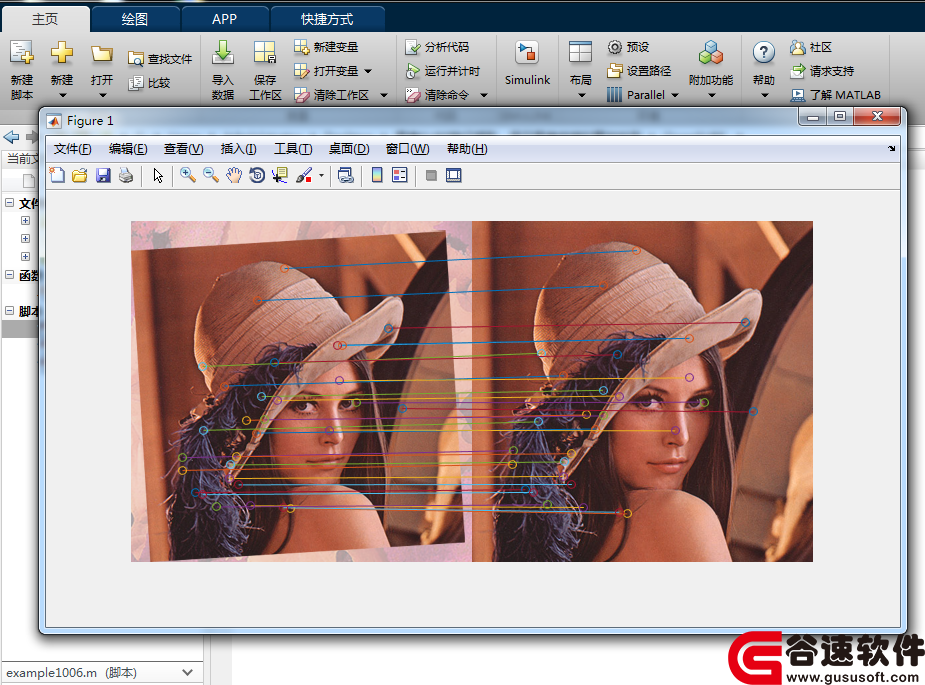Click Hide Plot Tools icon

[x=431, y=175]
